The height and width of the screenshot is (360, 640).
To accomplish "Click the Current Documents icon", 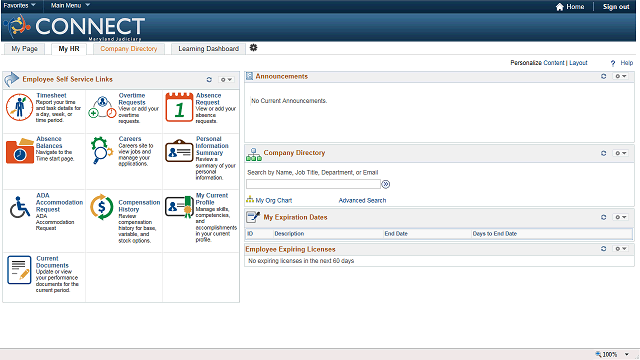I will tap(19, 270).
